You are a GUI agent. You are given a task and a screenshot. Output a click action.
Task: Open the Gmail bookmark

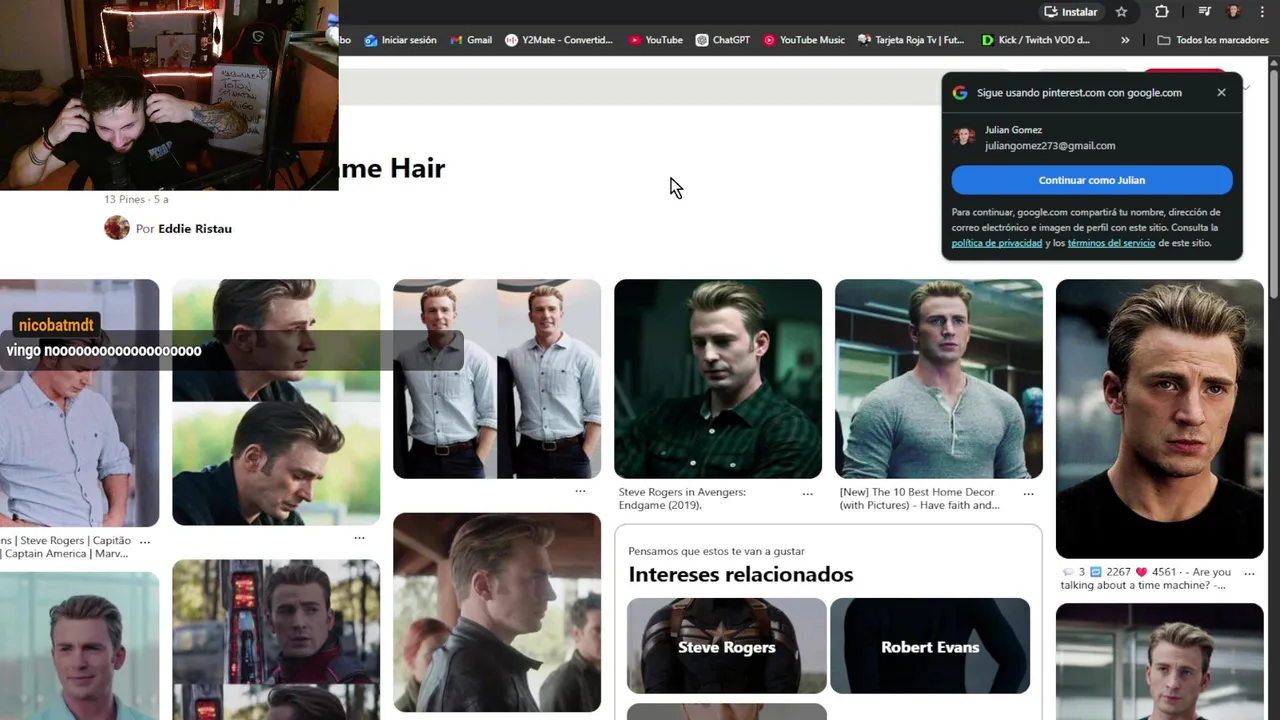point(471,40)
